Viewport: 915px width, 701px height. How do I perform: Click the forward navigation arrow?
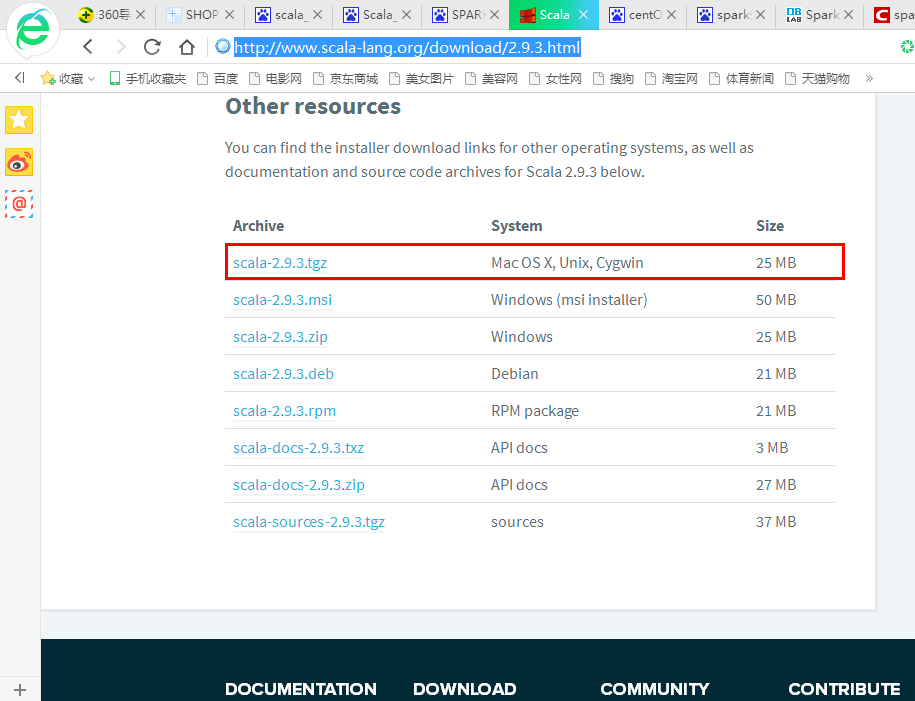click(121, 47)
